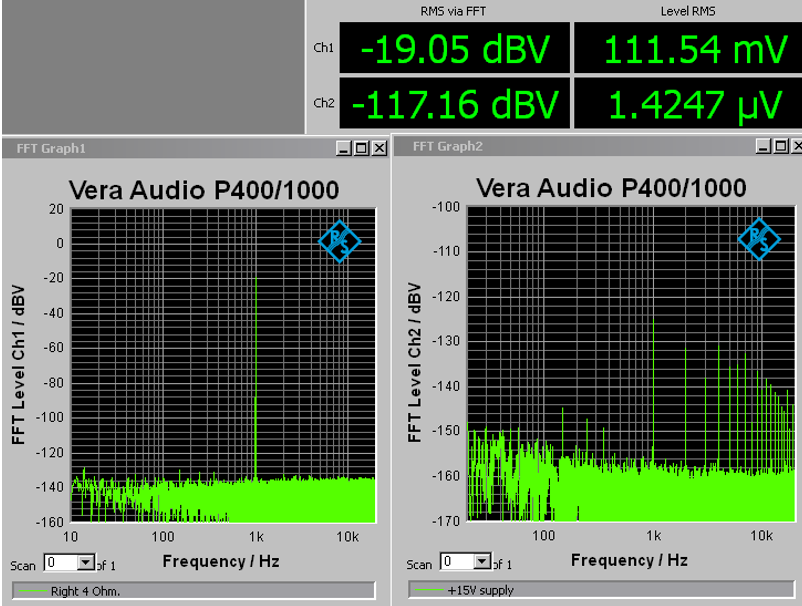Click 'RMS via FFT' column header
The width and height of the screenshot is (802, 606).
(453, 11)
